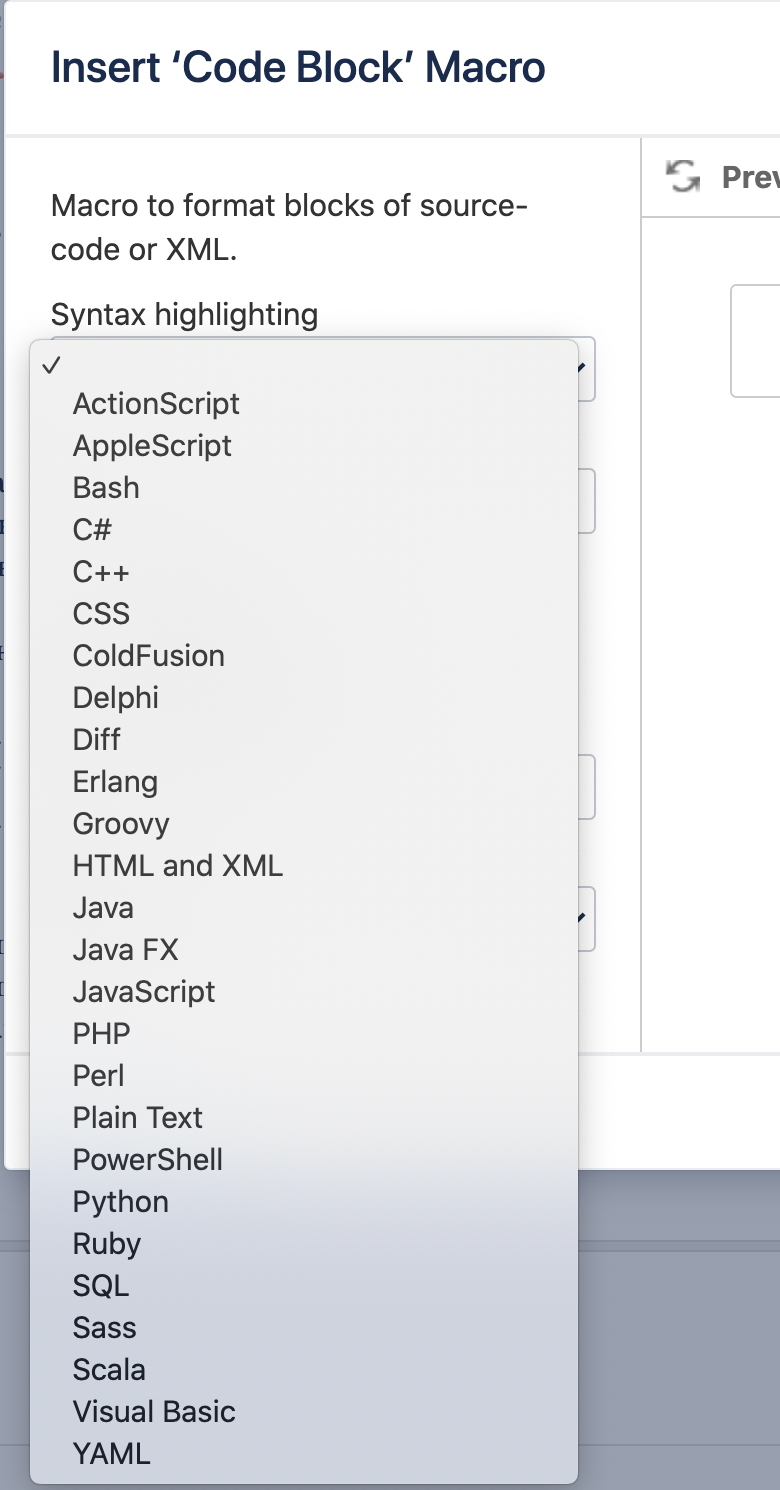
Task: Select JavaScript as the highlighting language
Action: [143, 991]
